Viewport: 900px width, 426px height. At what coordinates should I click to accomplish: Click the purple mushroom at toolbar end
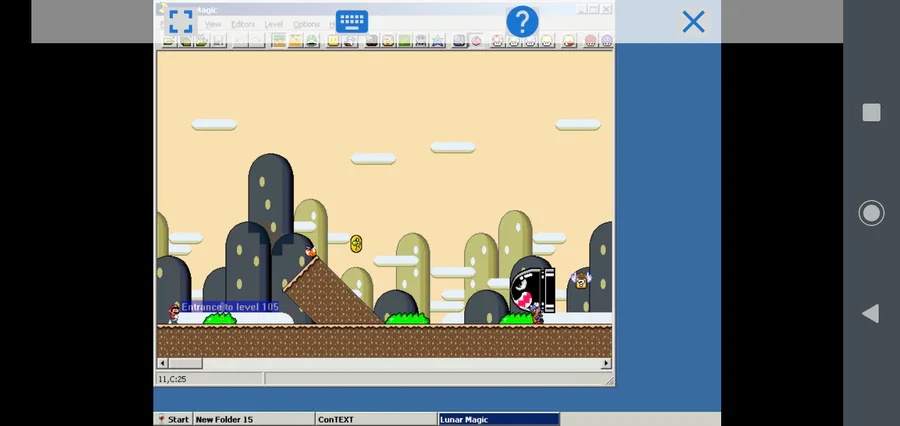tap(607, 40)
